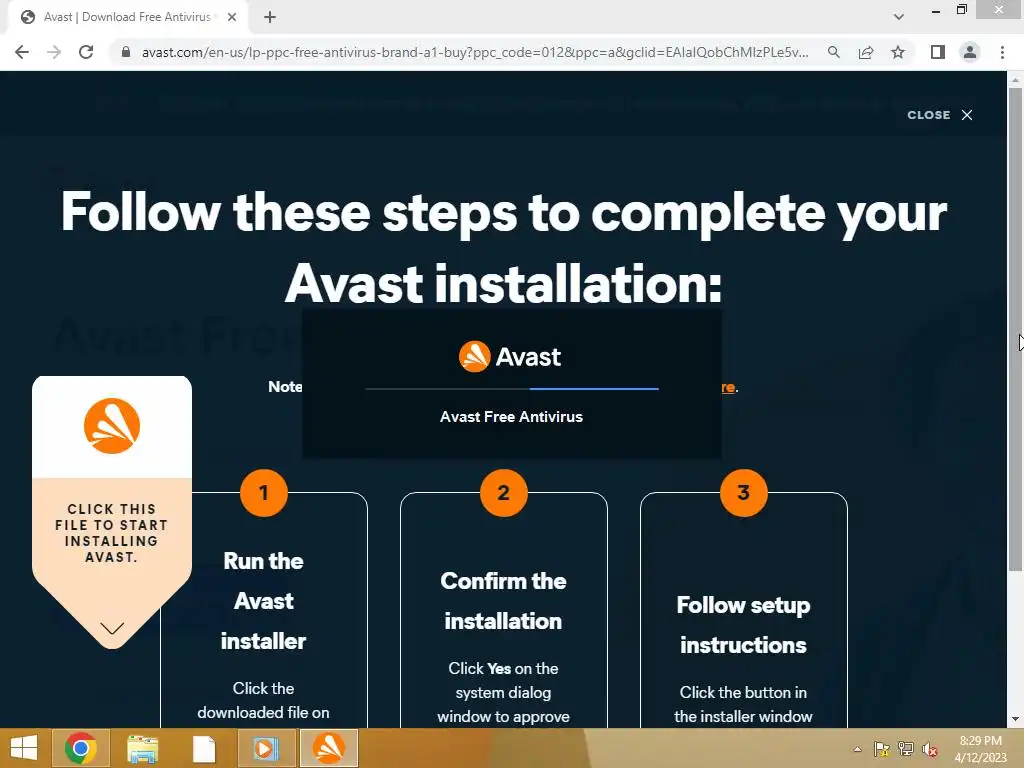This screenshot has height=768, width=1024.
Task: Open the zoom magnifier icon in address bar
Action: 834,52
